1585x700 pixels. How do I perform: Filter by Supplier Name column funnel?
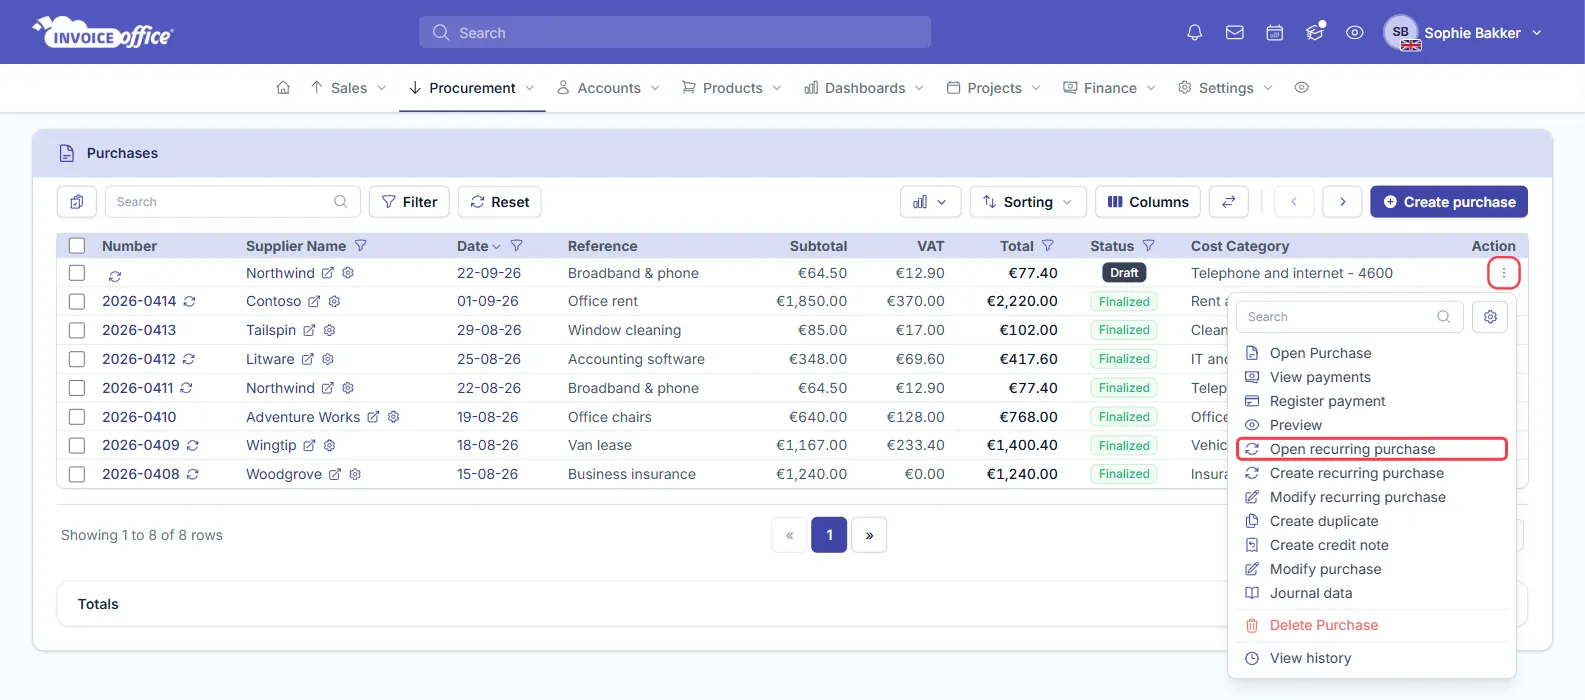[361, 246]
